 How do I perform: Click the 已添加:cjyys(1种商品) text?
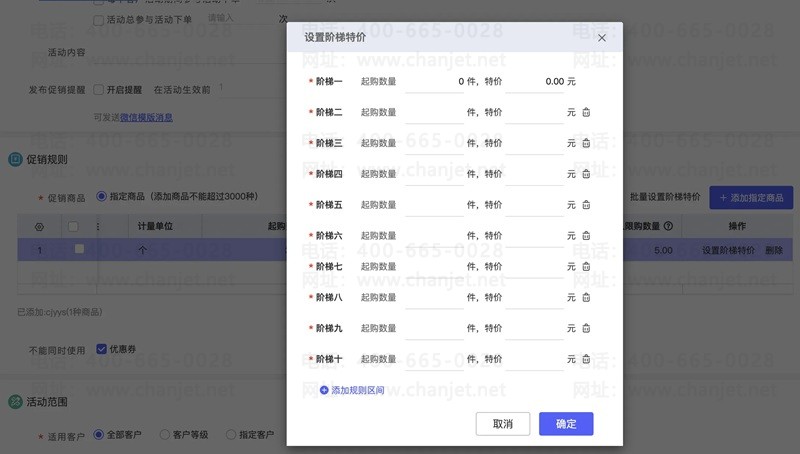[60, 312]
